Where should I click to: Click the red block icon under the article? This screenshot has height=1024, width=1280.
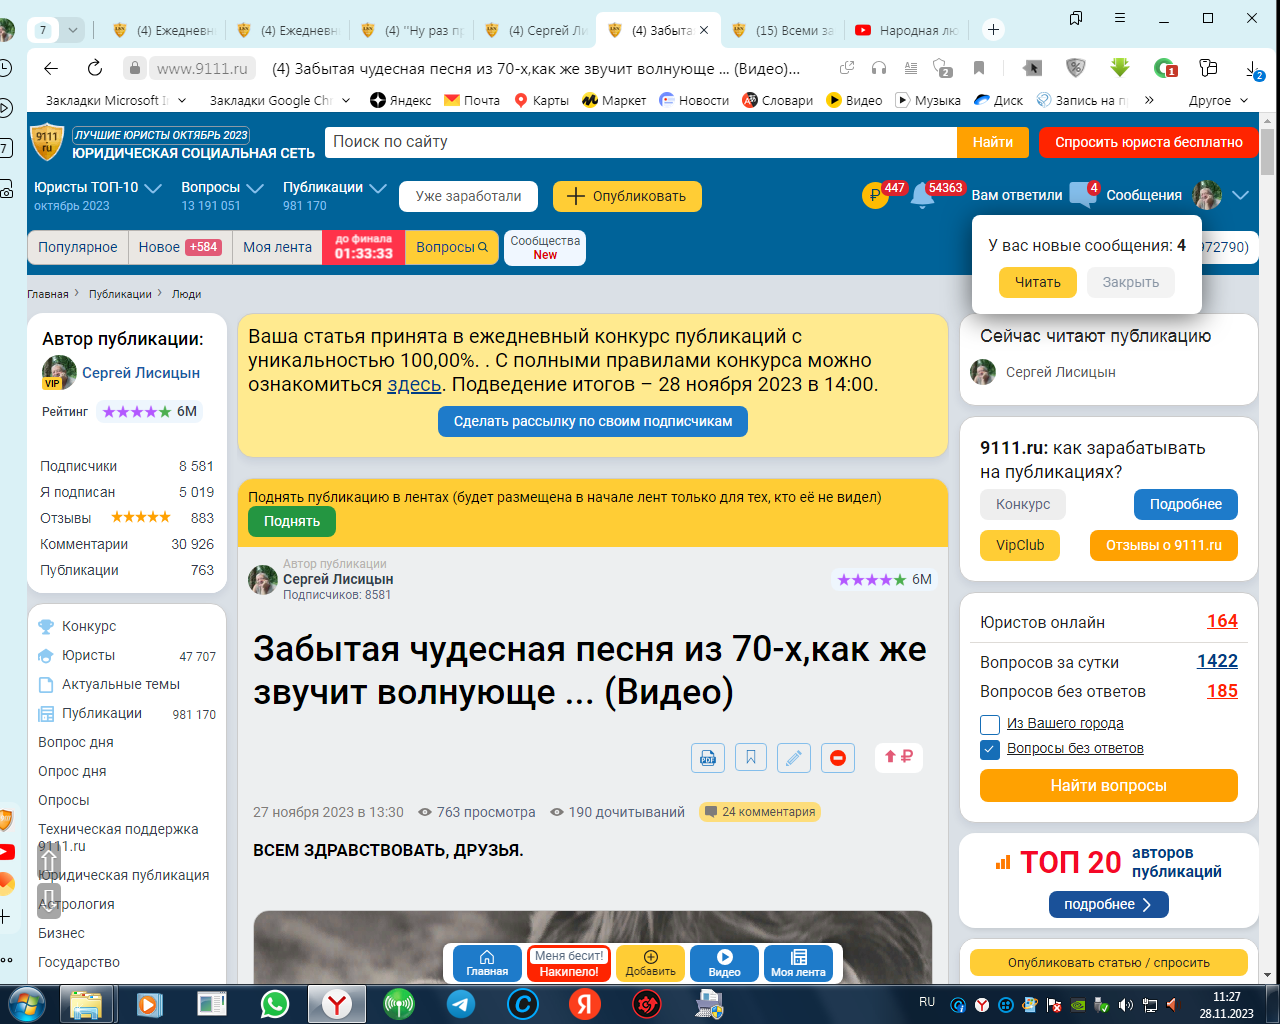point(837,757)
